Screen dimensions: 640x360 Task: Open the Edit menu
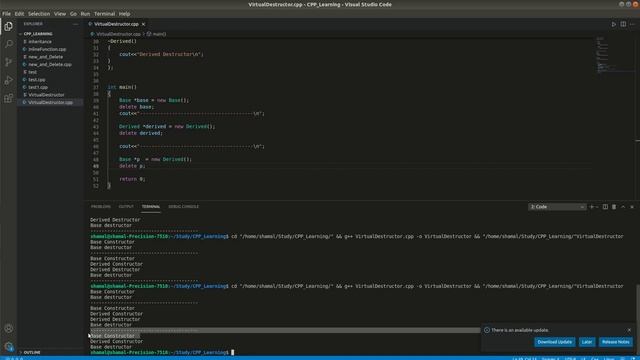19,13
